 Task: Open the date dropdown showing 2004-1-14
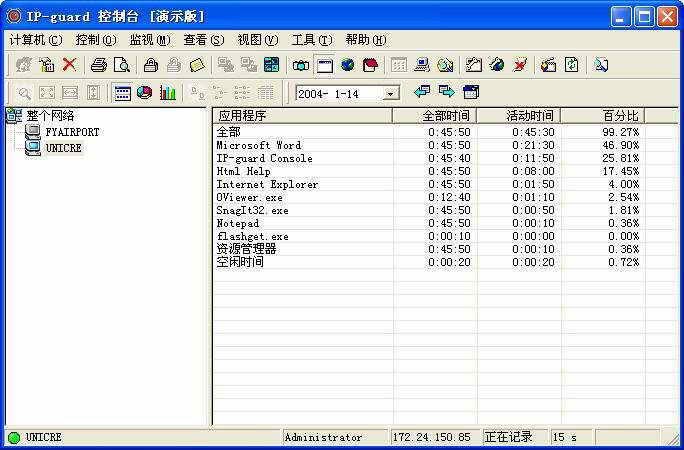[391, 93]
